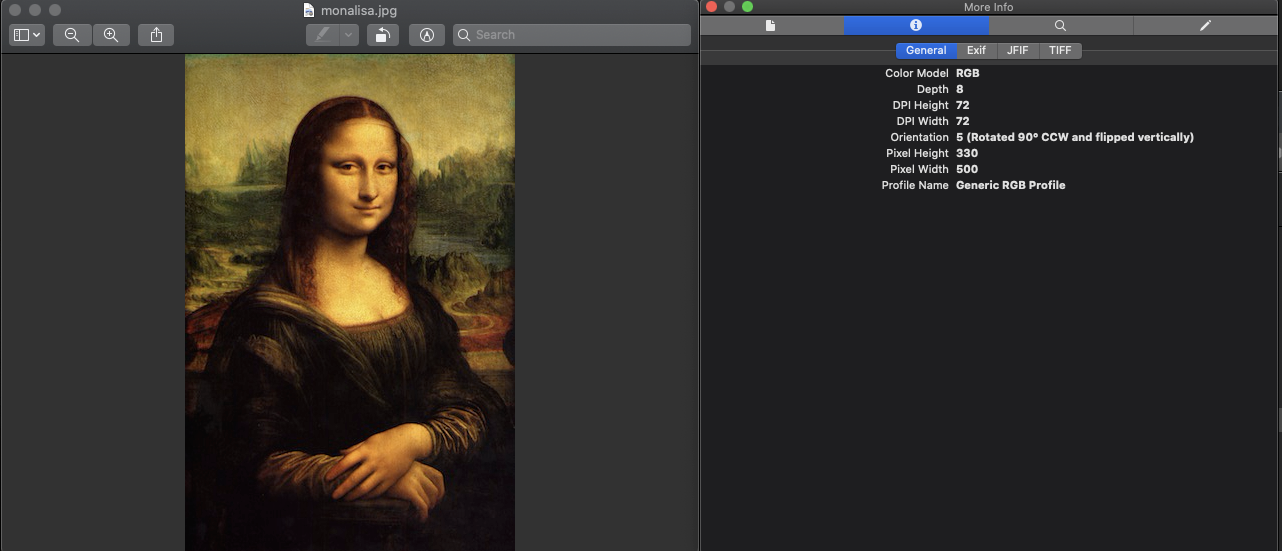
Task: Click the Mona Lisa image in Preview
Action: (350, 302)
